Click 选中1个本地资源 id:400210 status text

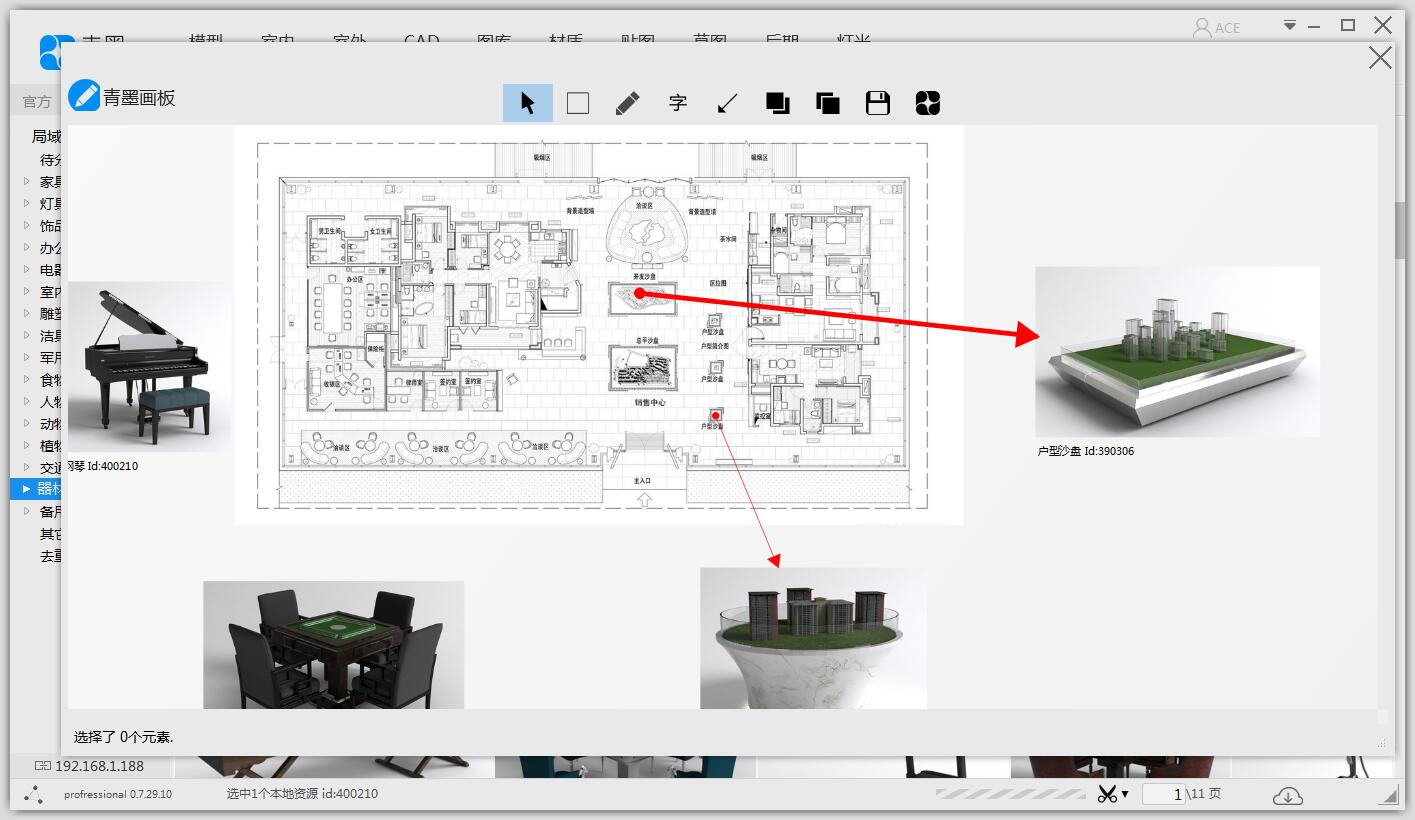302,794
